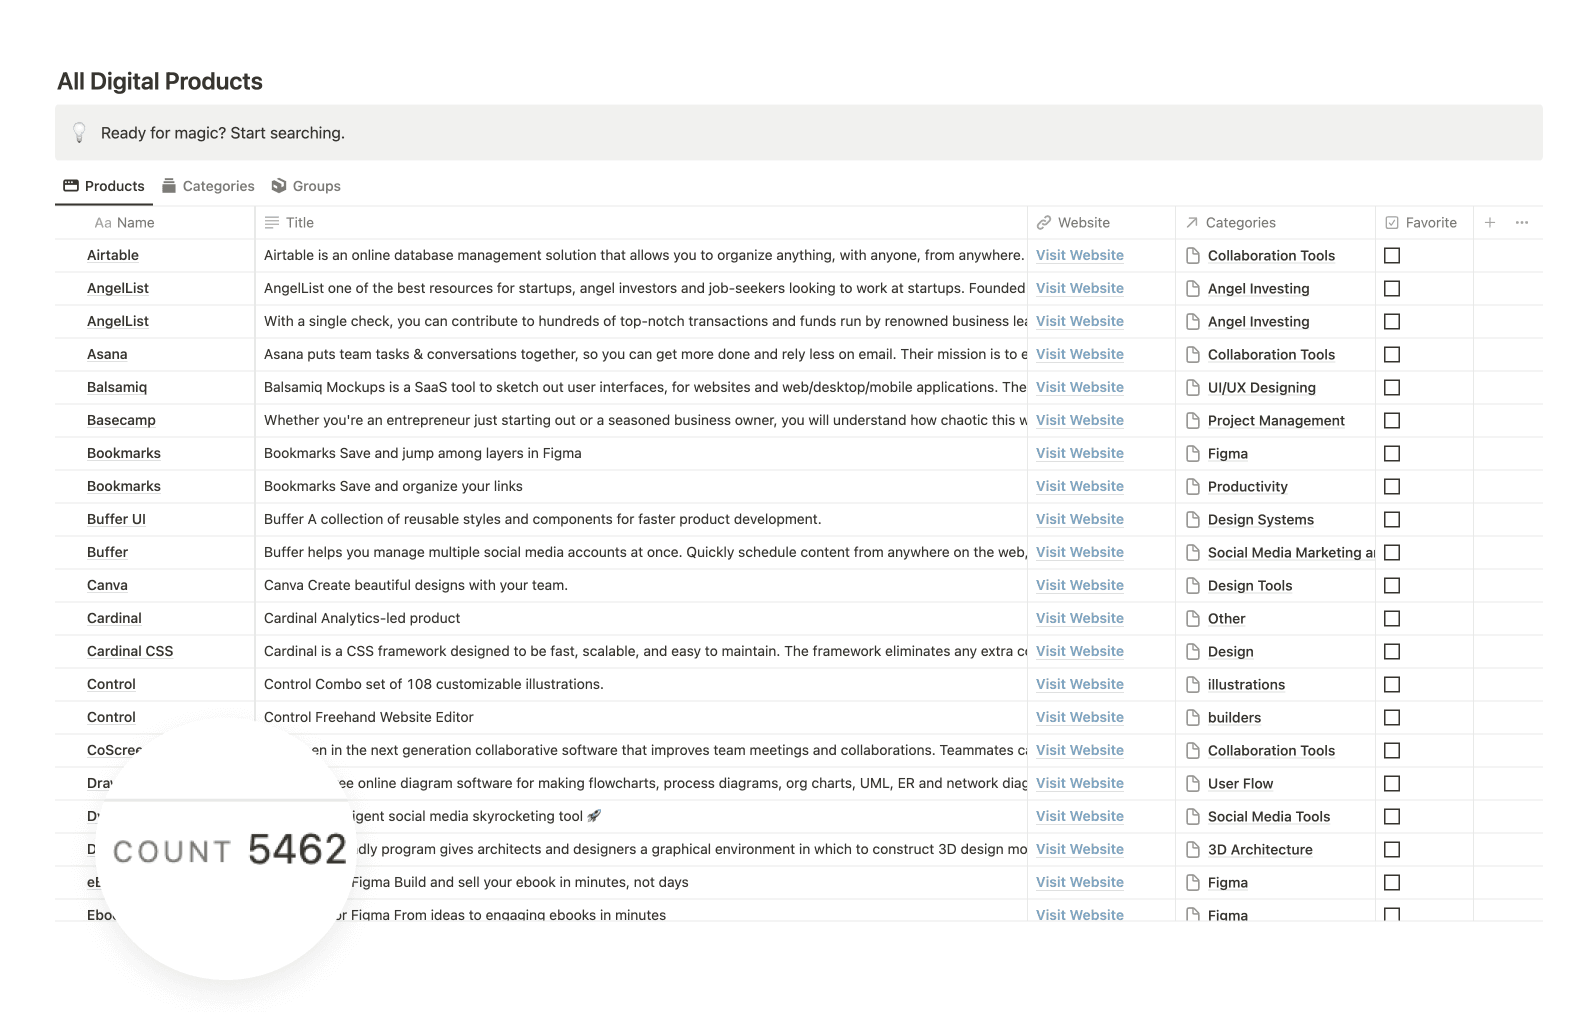Check the Favorite box for Basecamp
Image resolution: width=1596 pixels, height=1012 pixels.
point(1392,421)
